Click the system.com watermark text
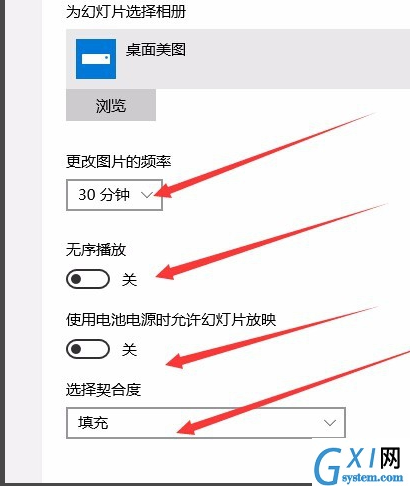 [372, 477]
